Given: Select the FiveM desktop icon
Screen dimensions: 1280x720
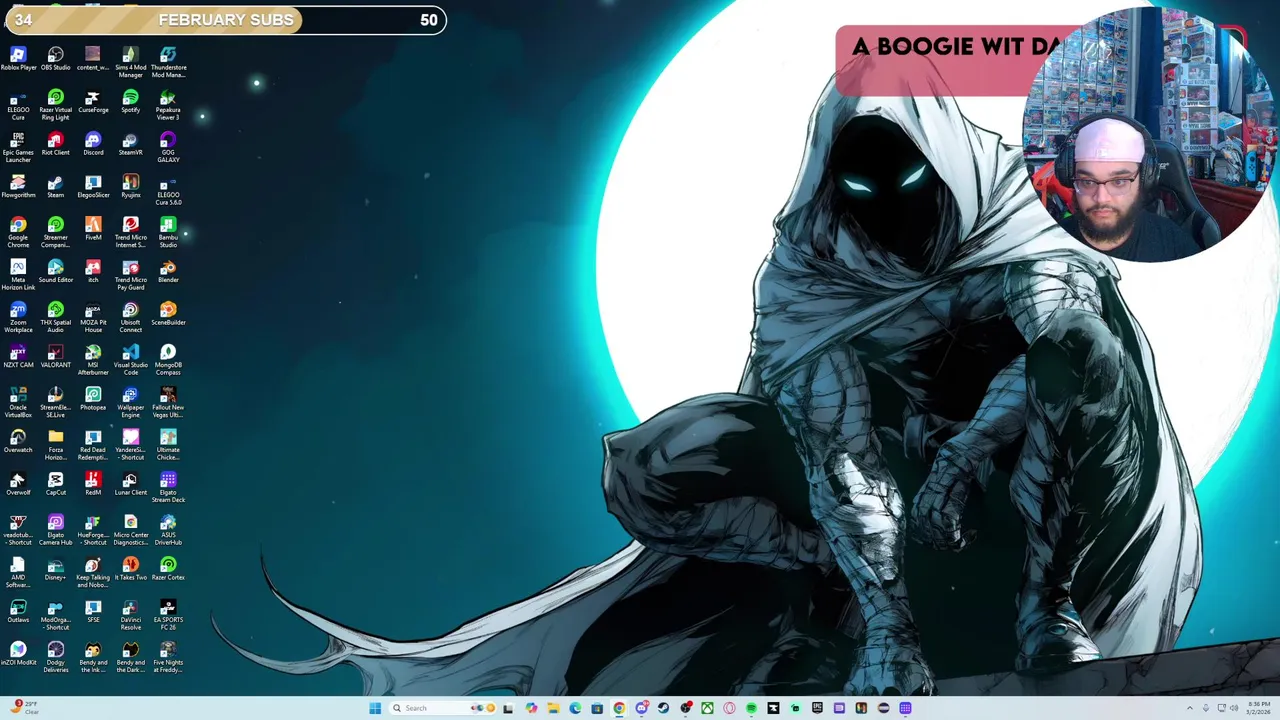Looking at the screenshot, I should coord(93,229).
